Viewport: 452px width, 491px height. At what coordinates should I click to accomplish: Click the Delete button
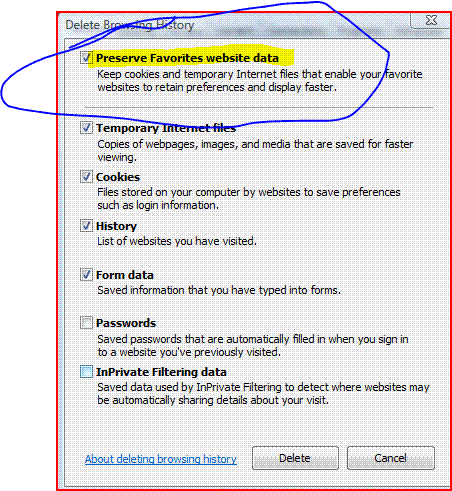tap(295, 458)
